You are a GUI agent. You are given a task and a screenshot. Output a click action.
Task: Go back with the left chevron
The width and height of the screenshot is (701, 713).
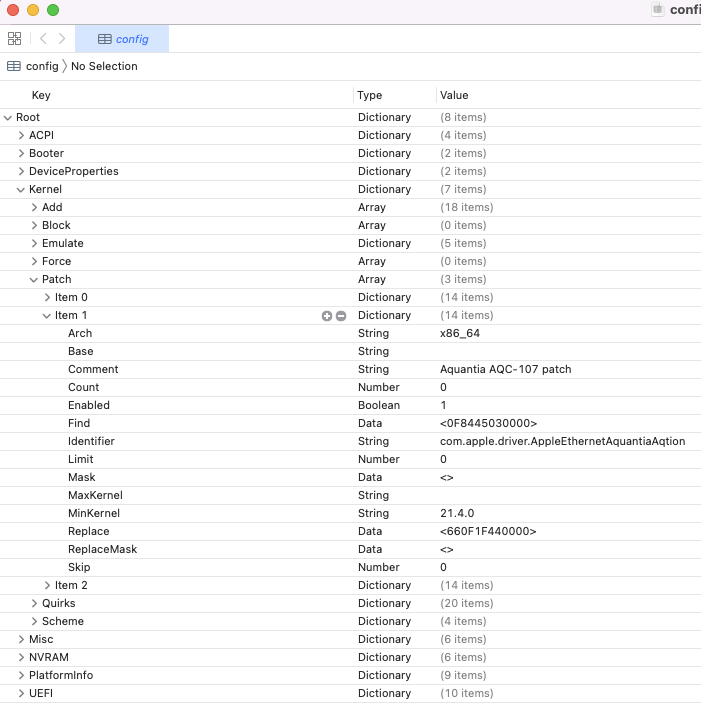coord(43,39)
